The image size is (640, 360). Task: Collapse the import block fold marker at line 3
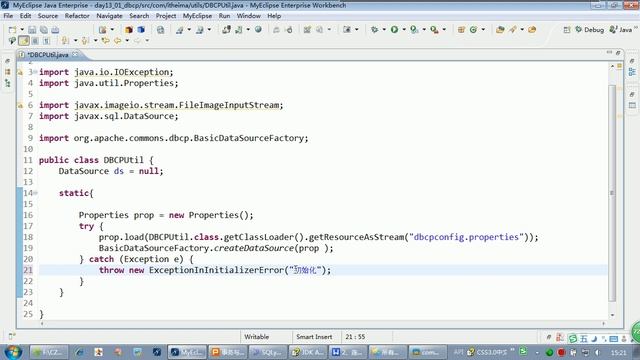(x=35, y=72)
